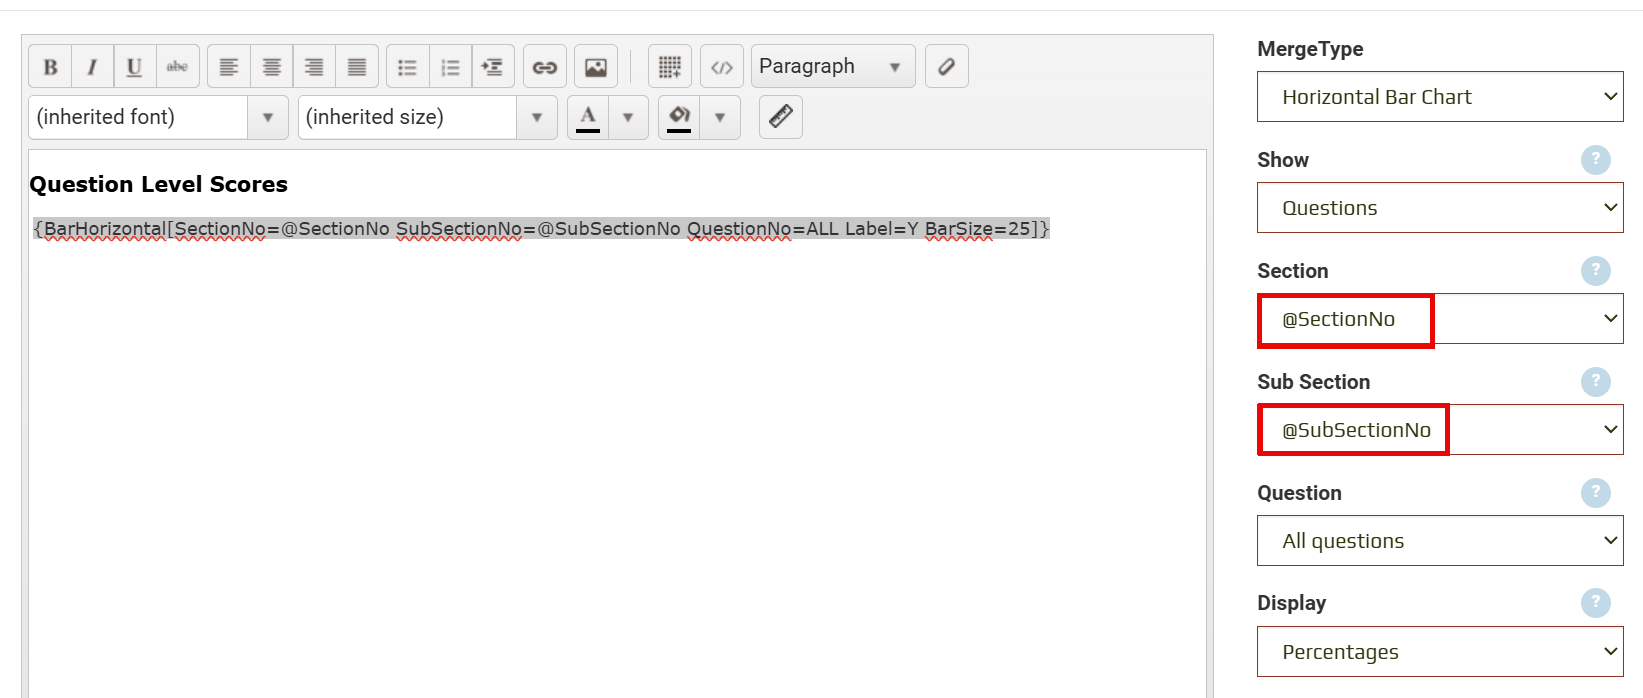Viewport: 1643px width, 698px height.
Task: Toggle bold formatting
Action: (x=50, y=67)
